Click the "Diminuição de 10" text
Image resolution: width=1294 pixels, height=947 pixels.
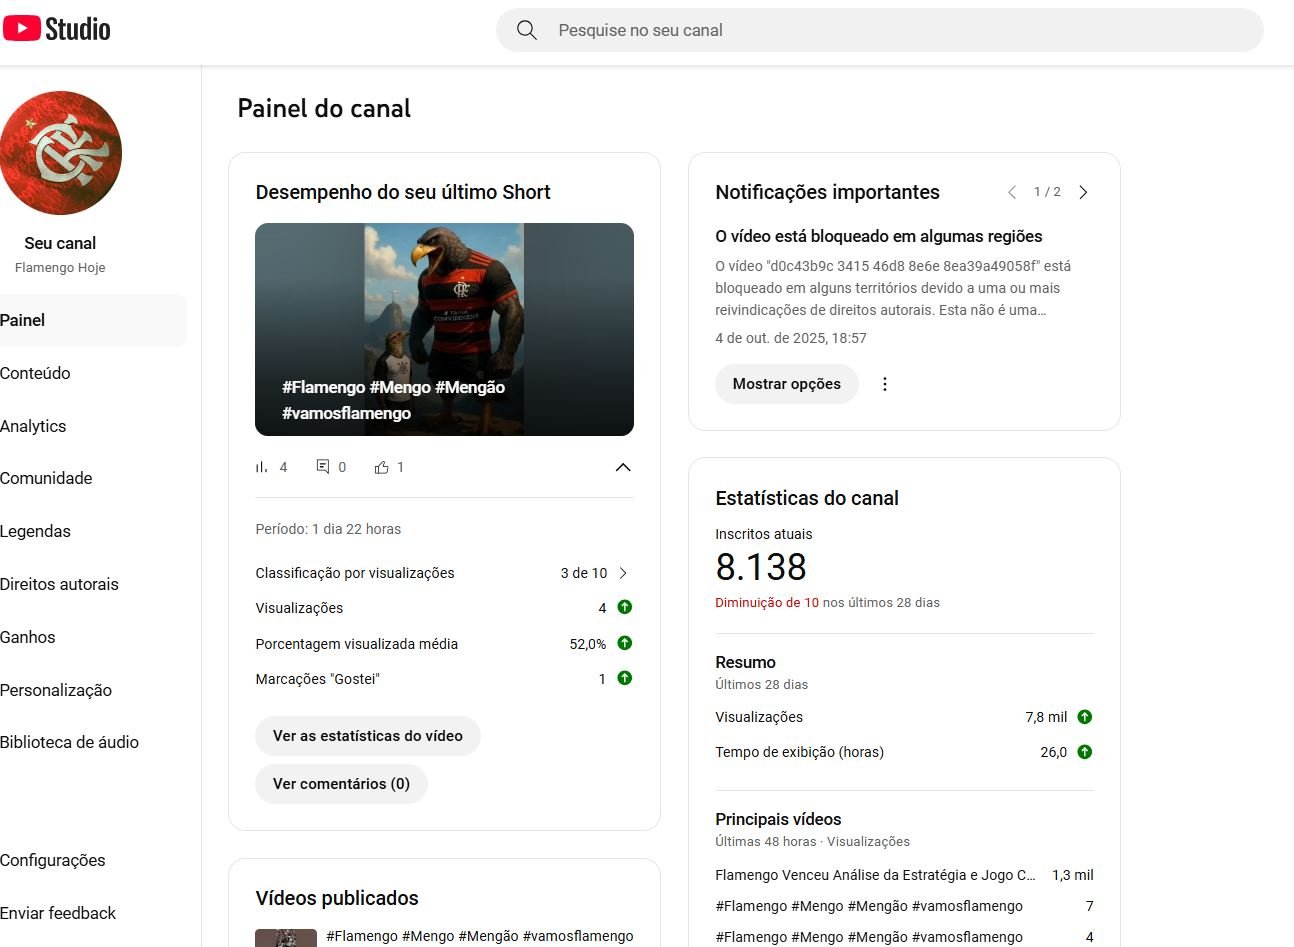767,602
